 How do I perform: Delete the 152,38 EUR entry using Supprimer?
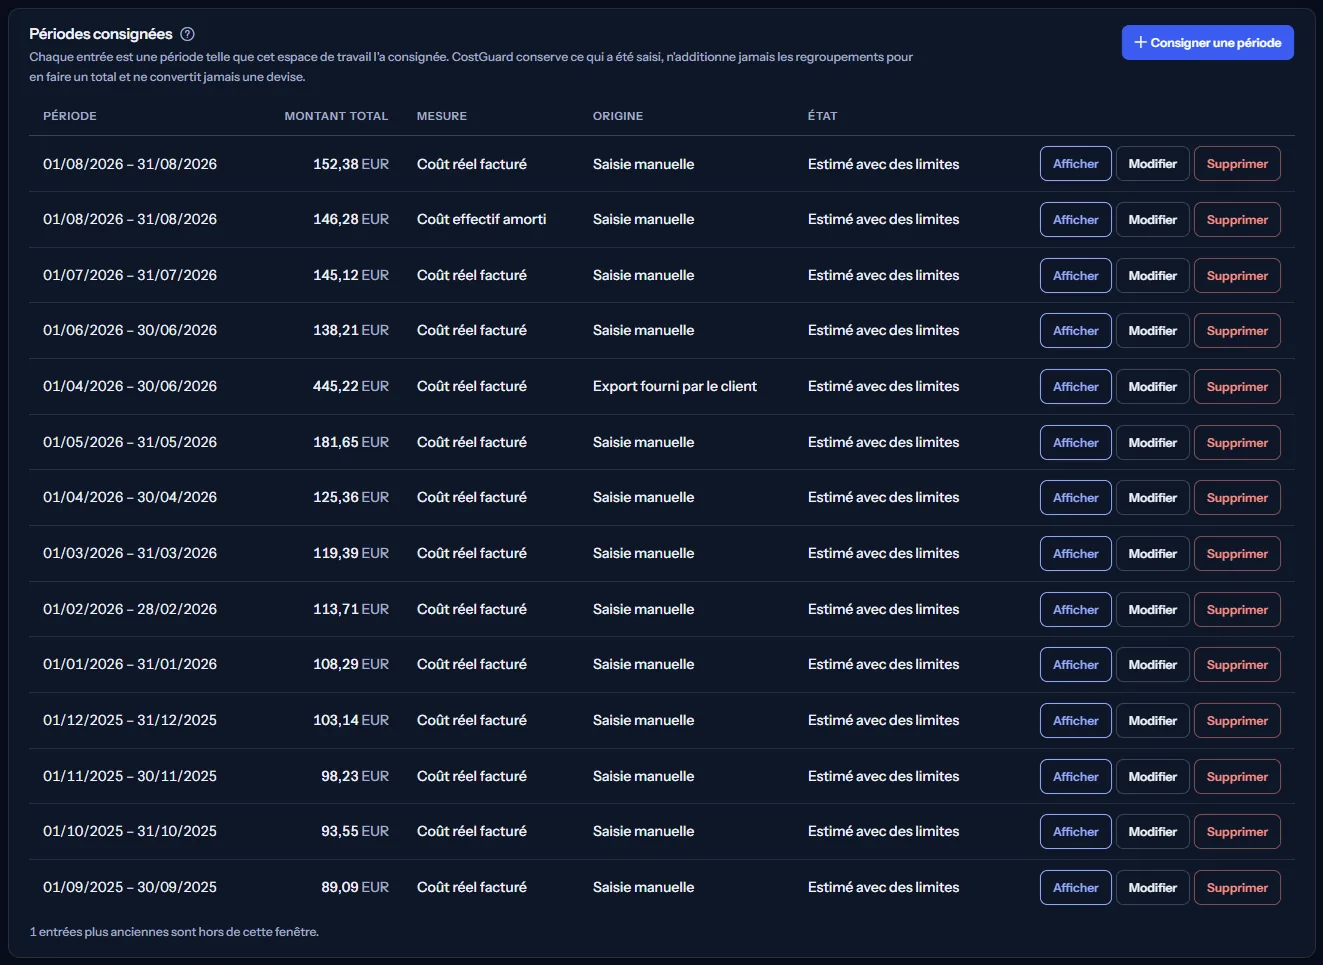pos(1237,164)
